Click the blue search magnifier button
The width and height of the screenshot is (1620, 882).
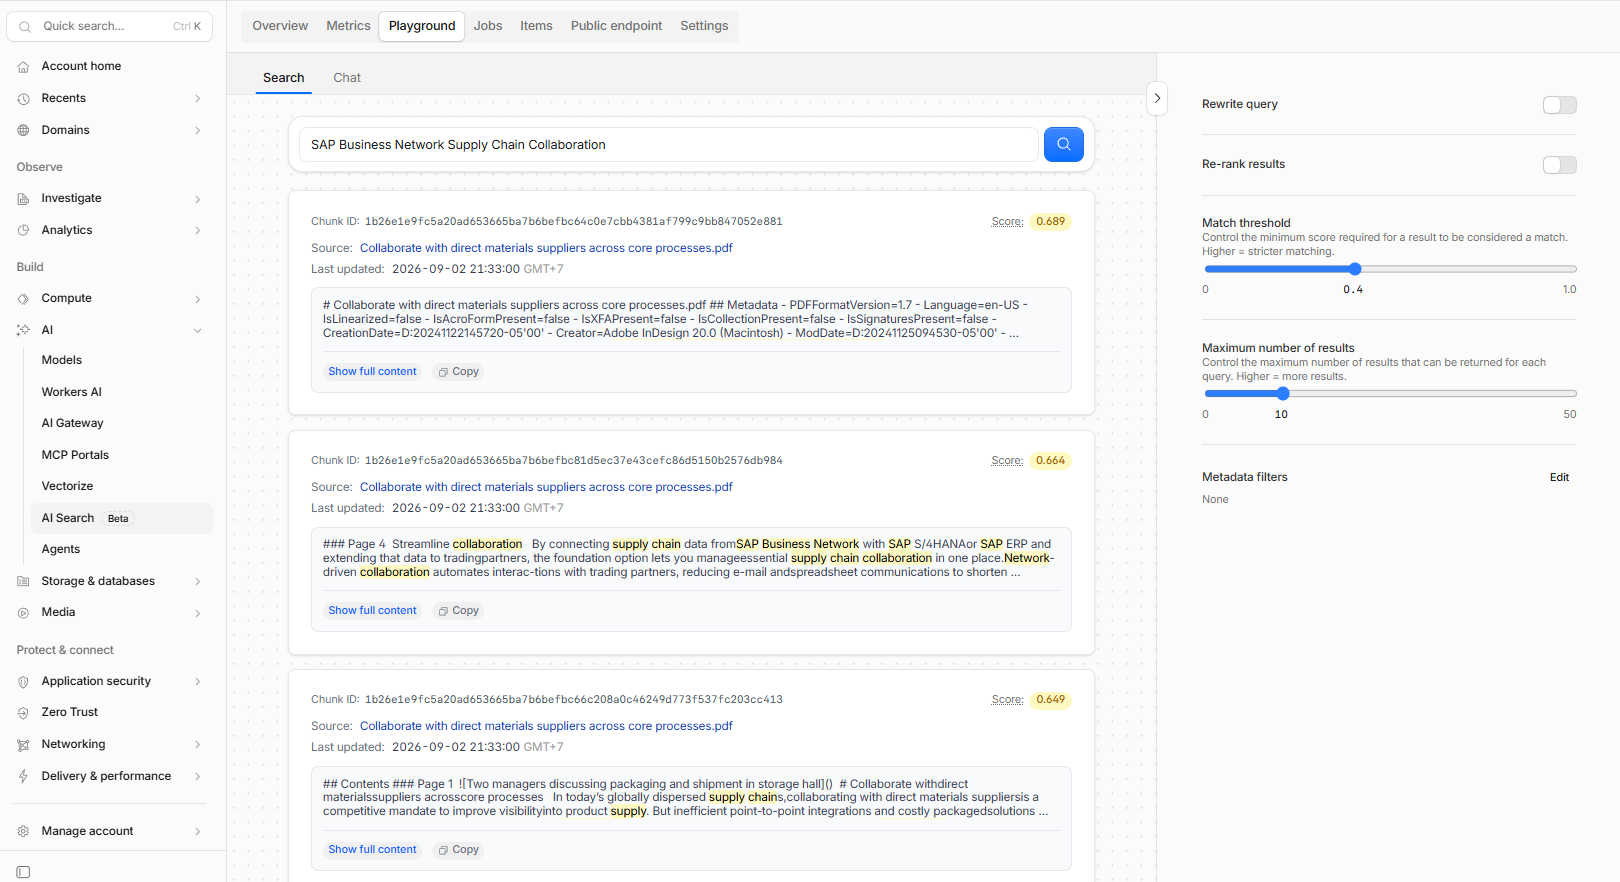pyautogui.click(x=1063, y=144)
